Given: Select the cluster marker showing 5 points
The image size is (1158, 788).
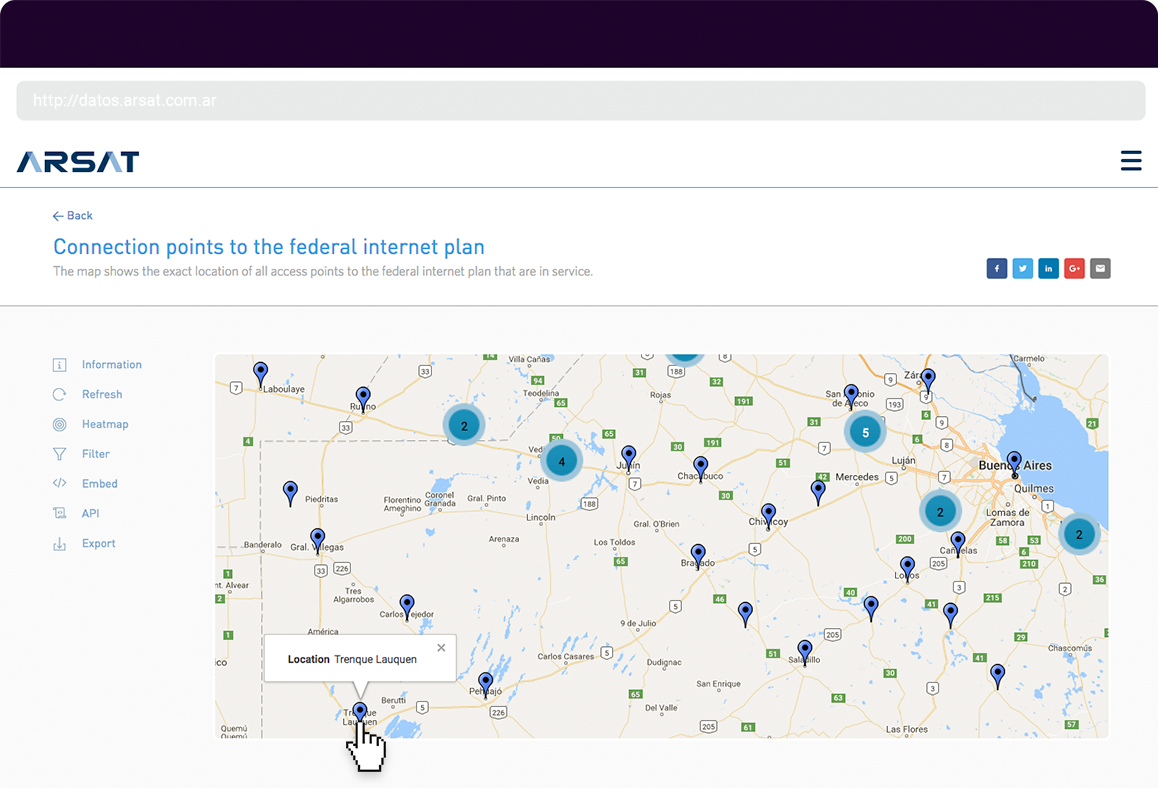Looking at the screenshot, I should [864, 432].
